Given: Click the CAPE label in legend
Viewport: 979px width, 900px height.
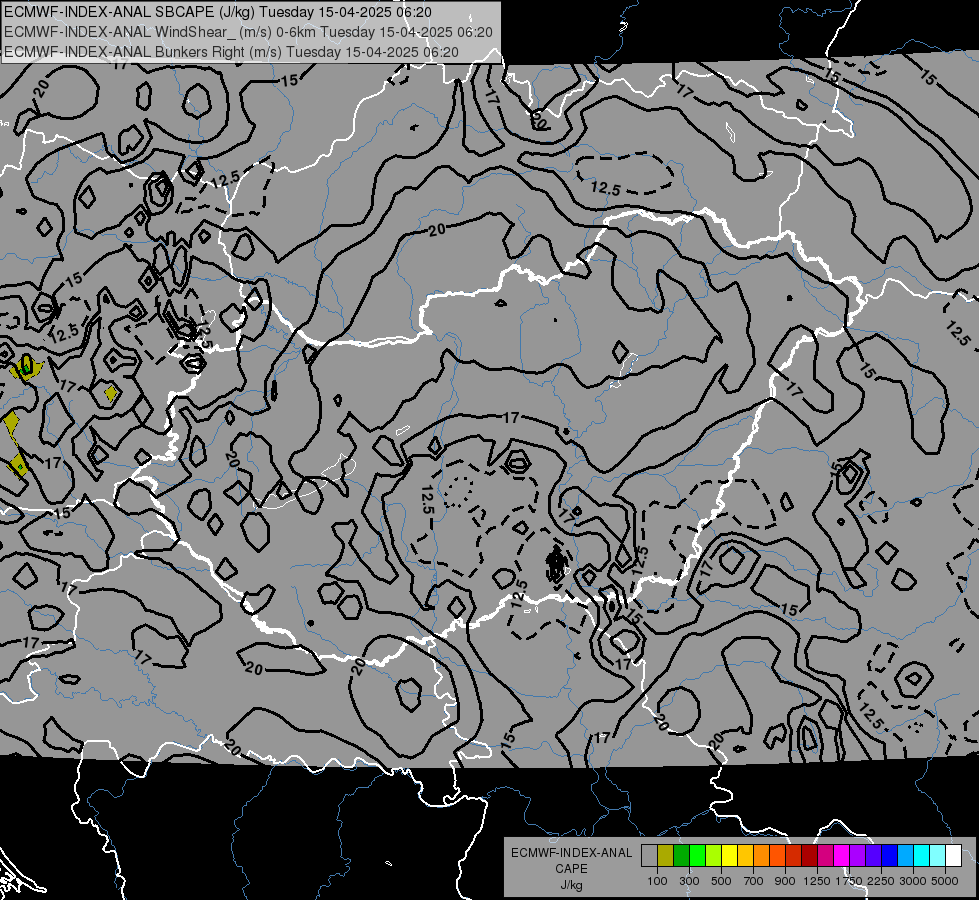Looking at the screenshot, I should click(x=572, y=868).
